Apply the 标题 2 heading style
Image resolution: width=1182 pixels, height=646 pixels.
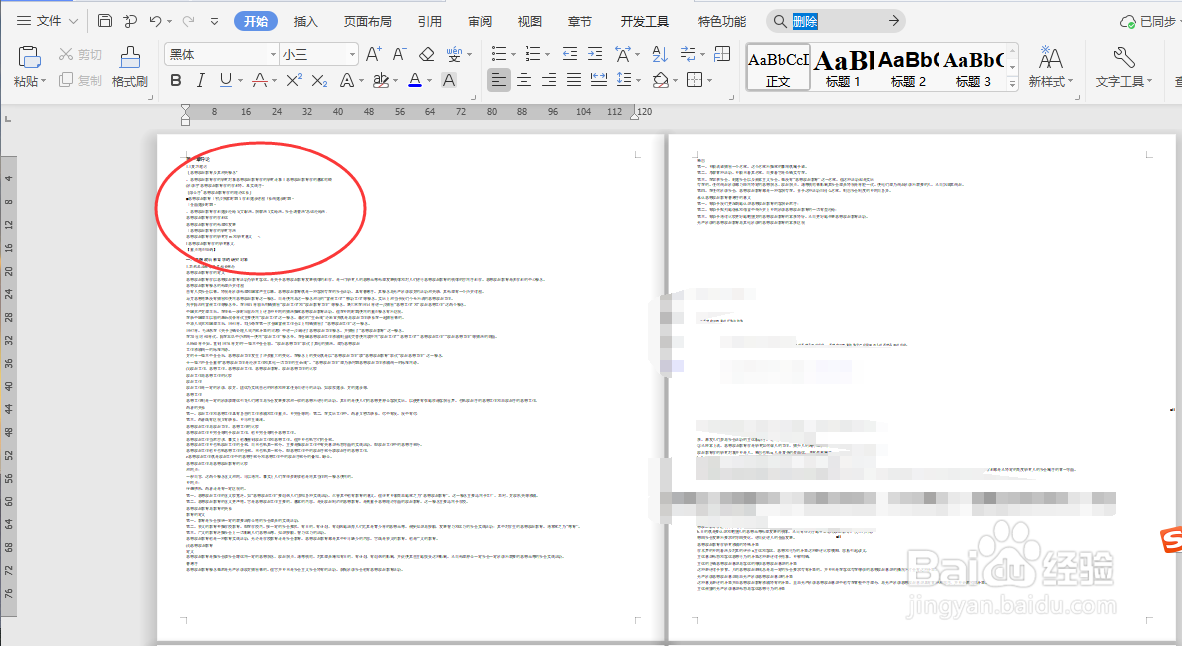[908, 67]
